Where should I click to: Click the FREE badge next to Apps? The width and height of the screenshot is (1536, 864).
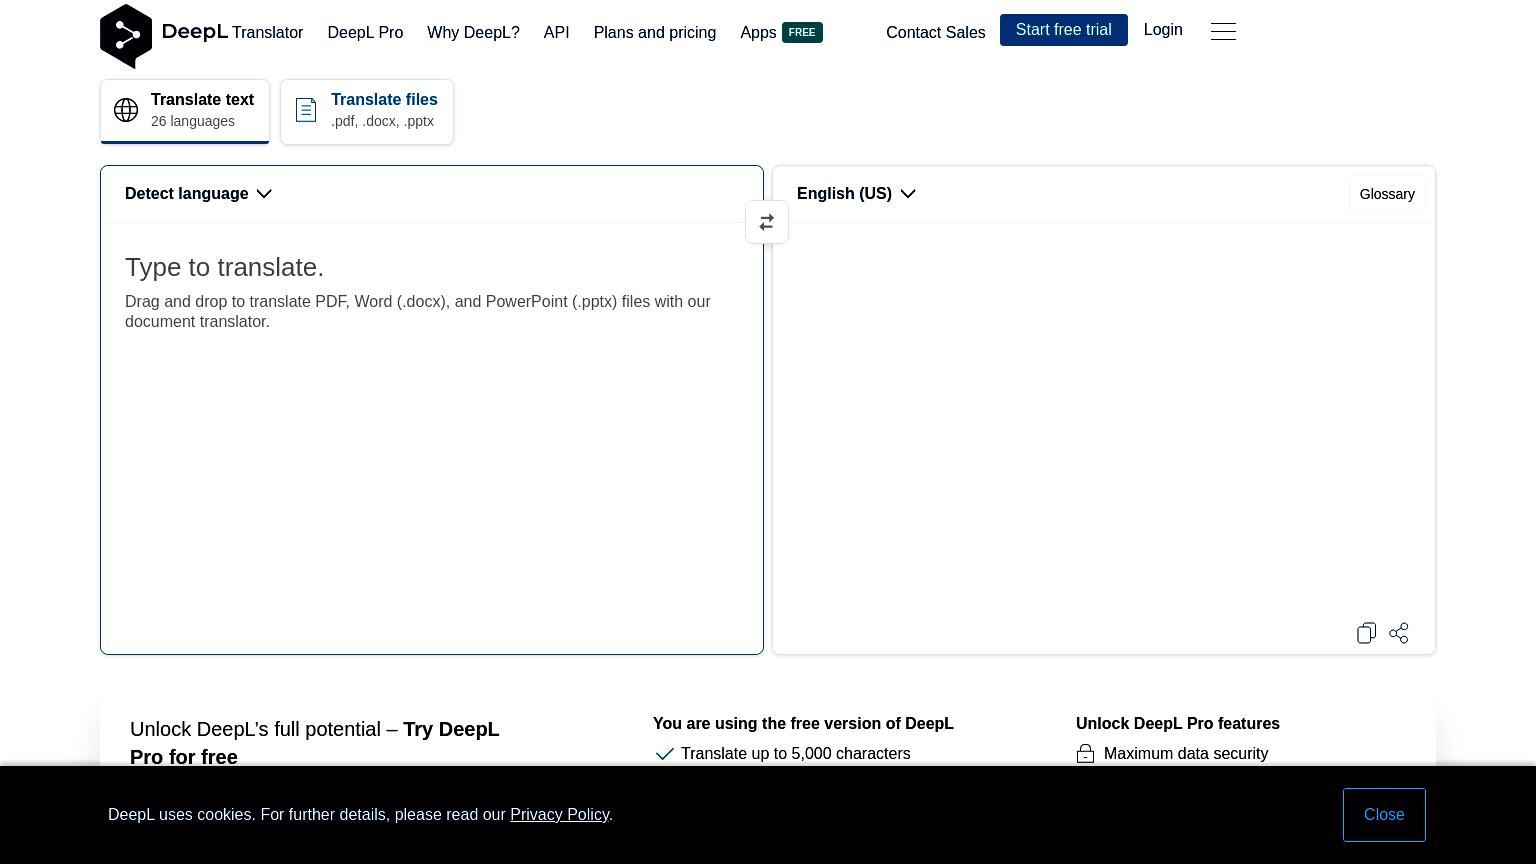click(x=802, y=32)
